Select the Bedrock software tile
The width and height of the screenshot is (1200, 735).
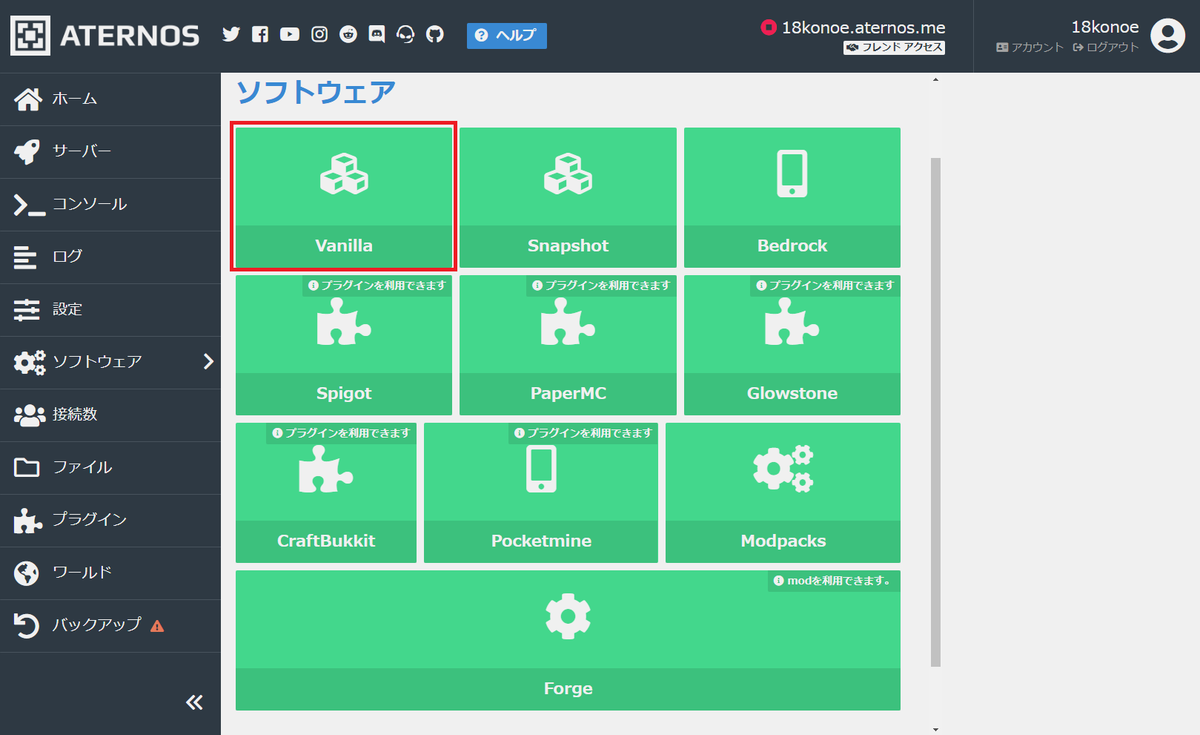pyautogui.click(x=792, y=197)
